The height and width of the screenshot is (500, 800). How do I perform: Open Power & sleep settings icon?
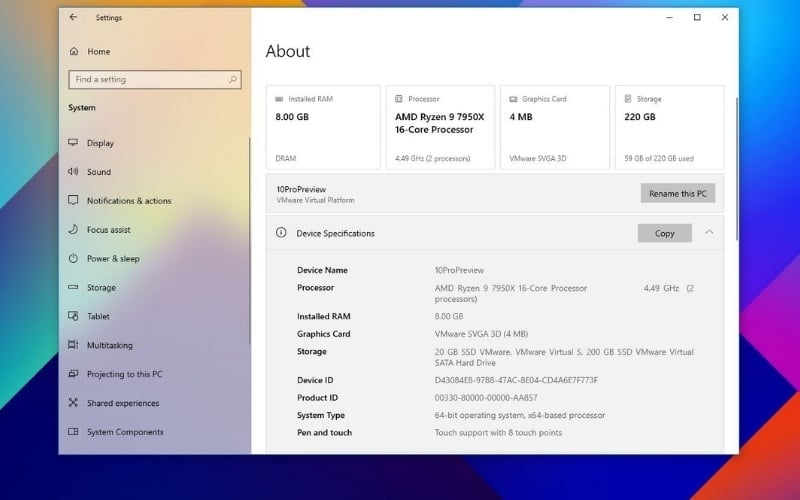[73, 259]
